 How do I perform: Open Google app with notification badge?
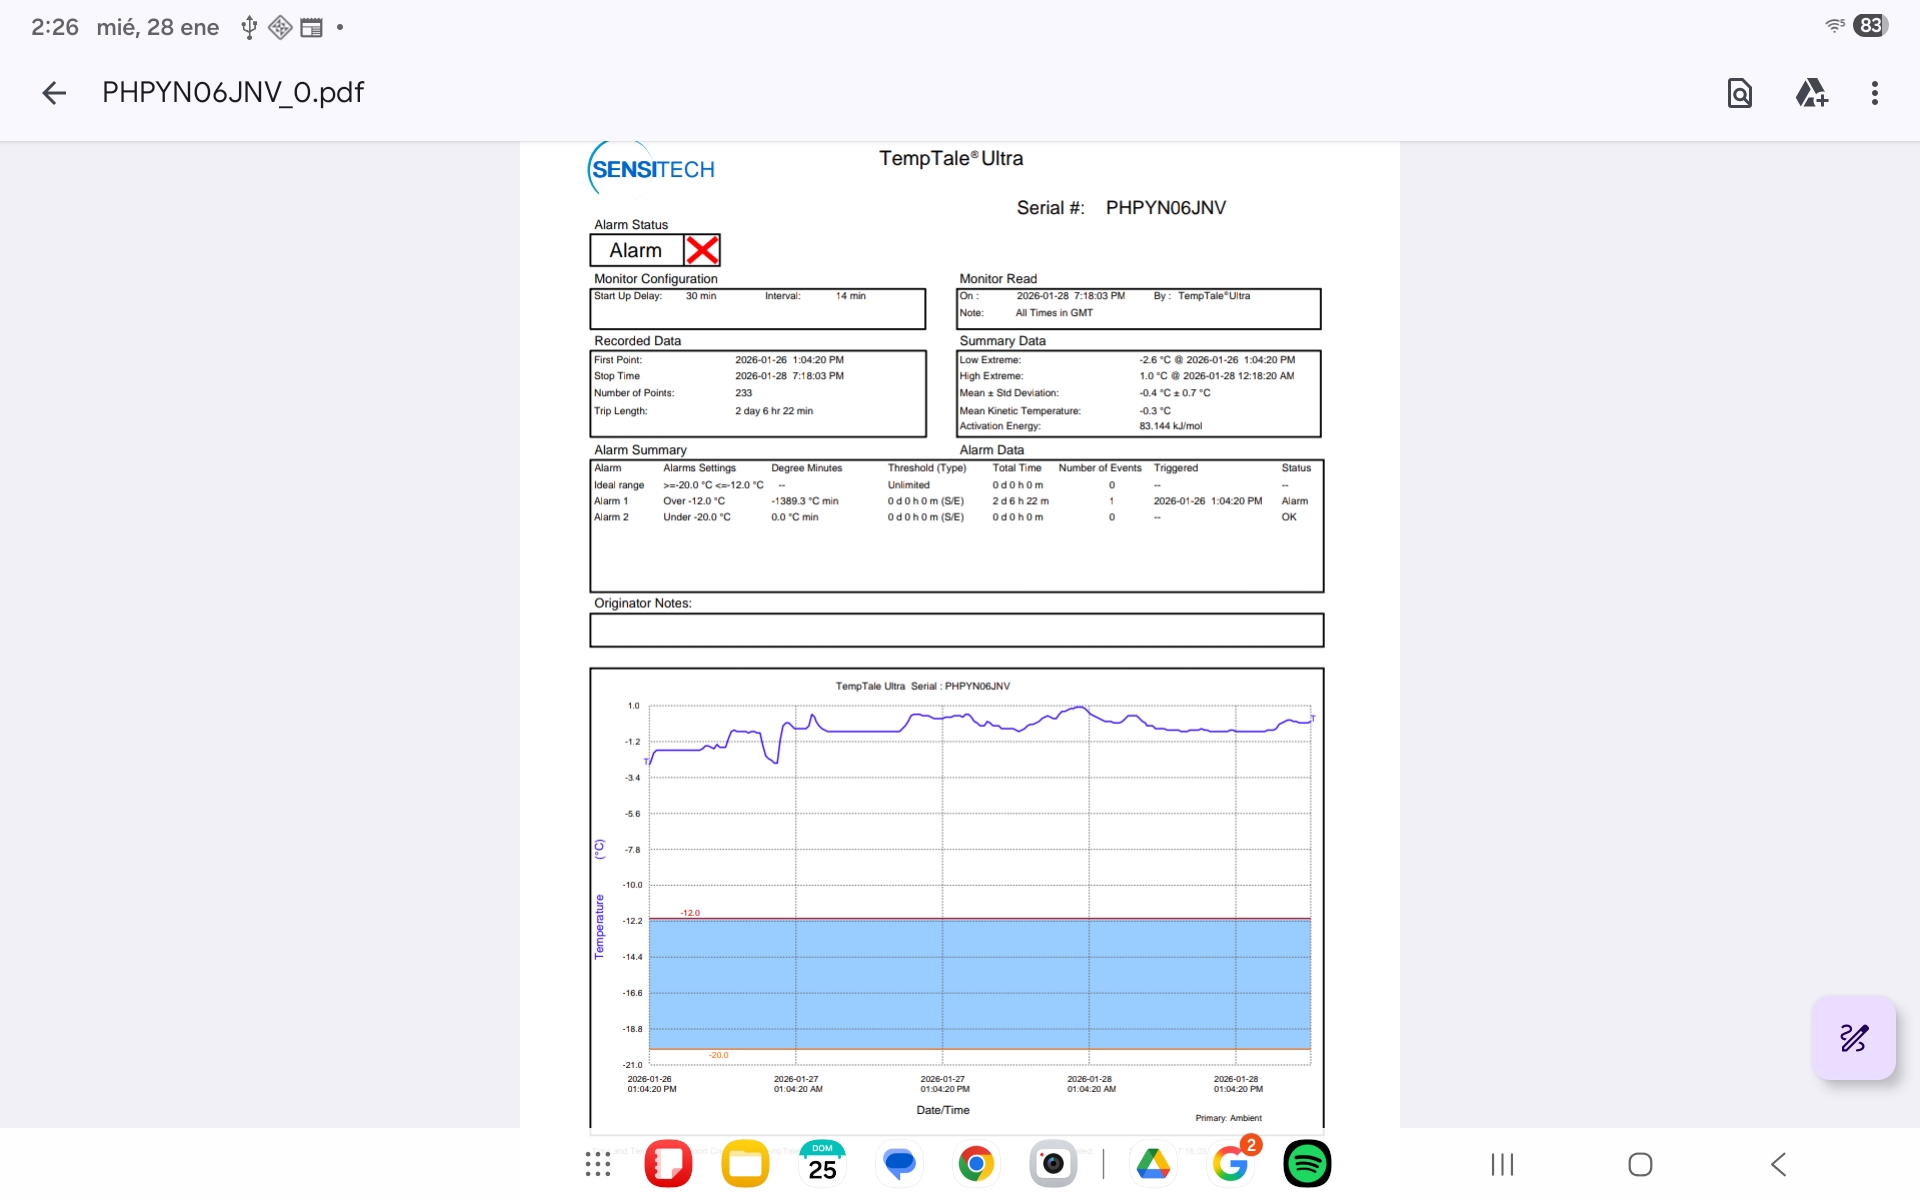[1230, 1164]
